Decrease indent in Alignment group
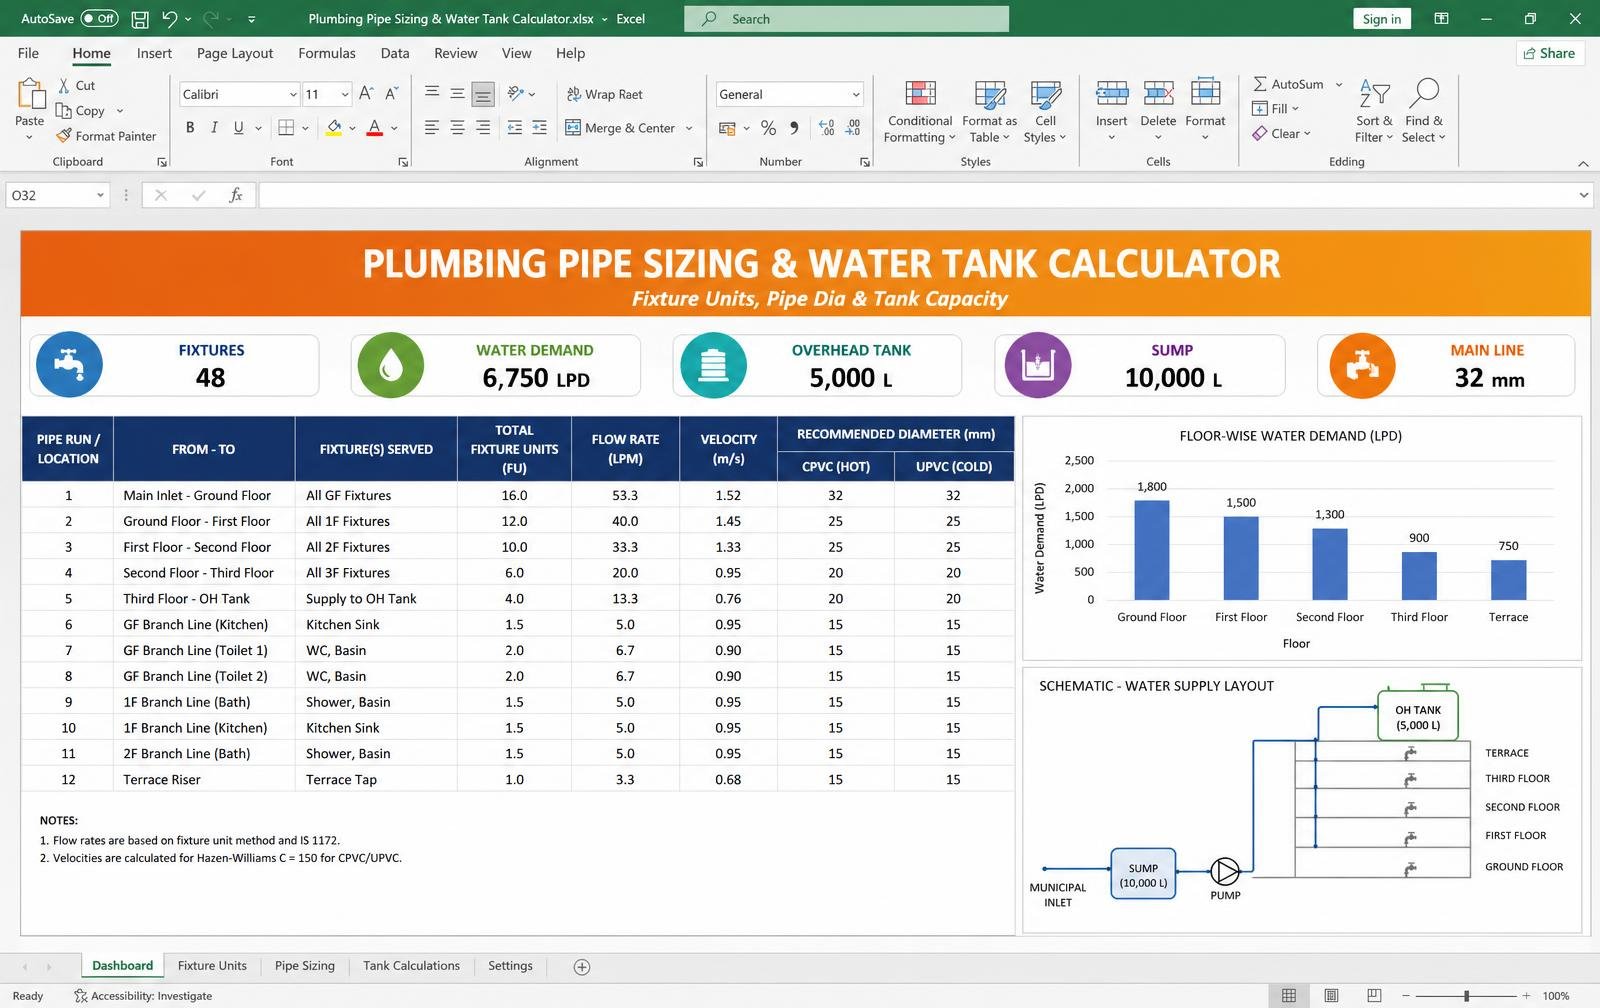The height and width of the screenshot is (1008, 1600). pyautogui.click(x=515, y=127)
